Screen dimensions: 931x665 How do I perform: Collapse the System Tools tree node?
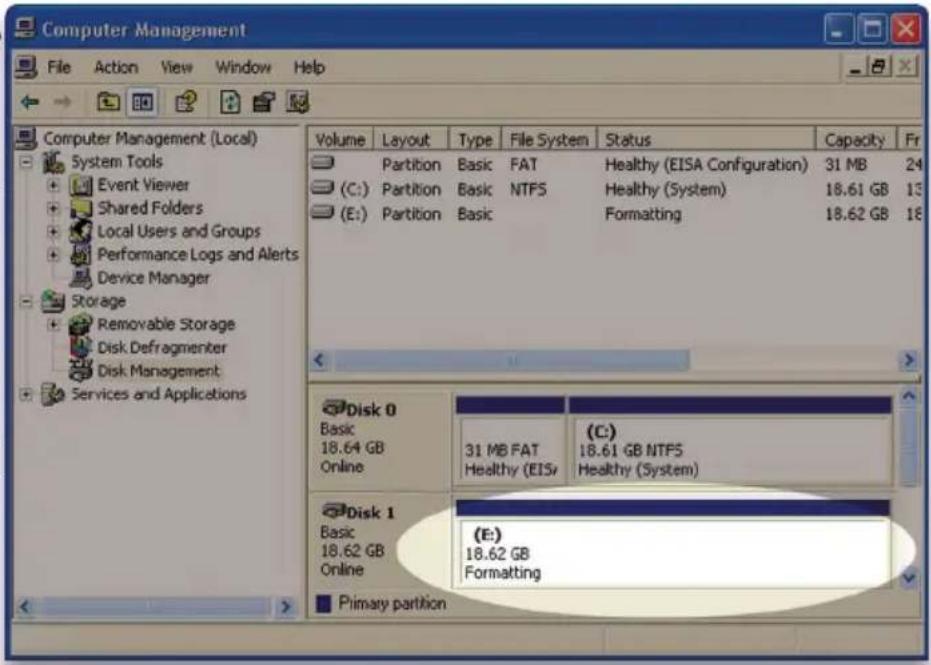[x=26, y=162]
